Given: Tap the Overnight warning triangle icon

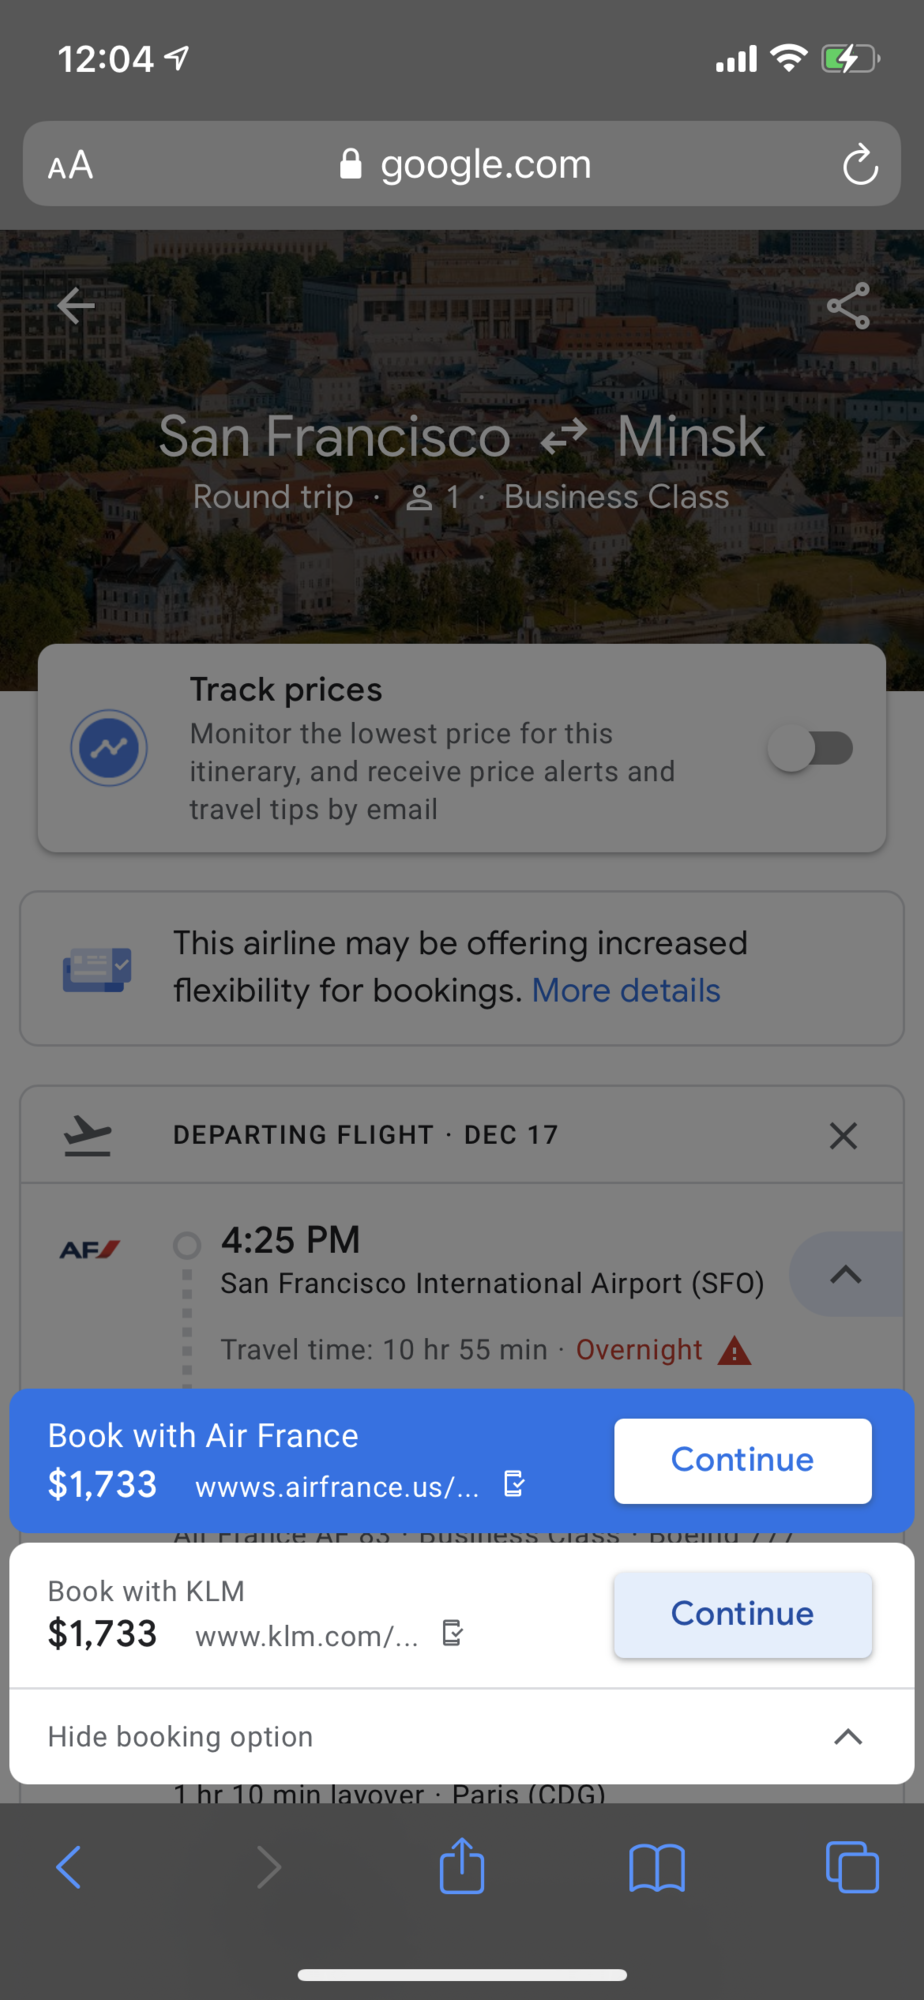Looking at the screenshot, I should [x=734, y=1351].
